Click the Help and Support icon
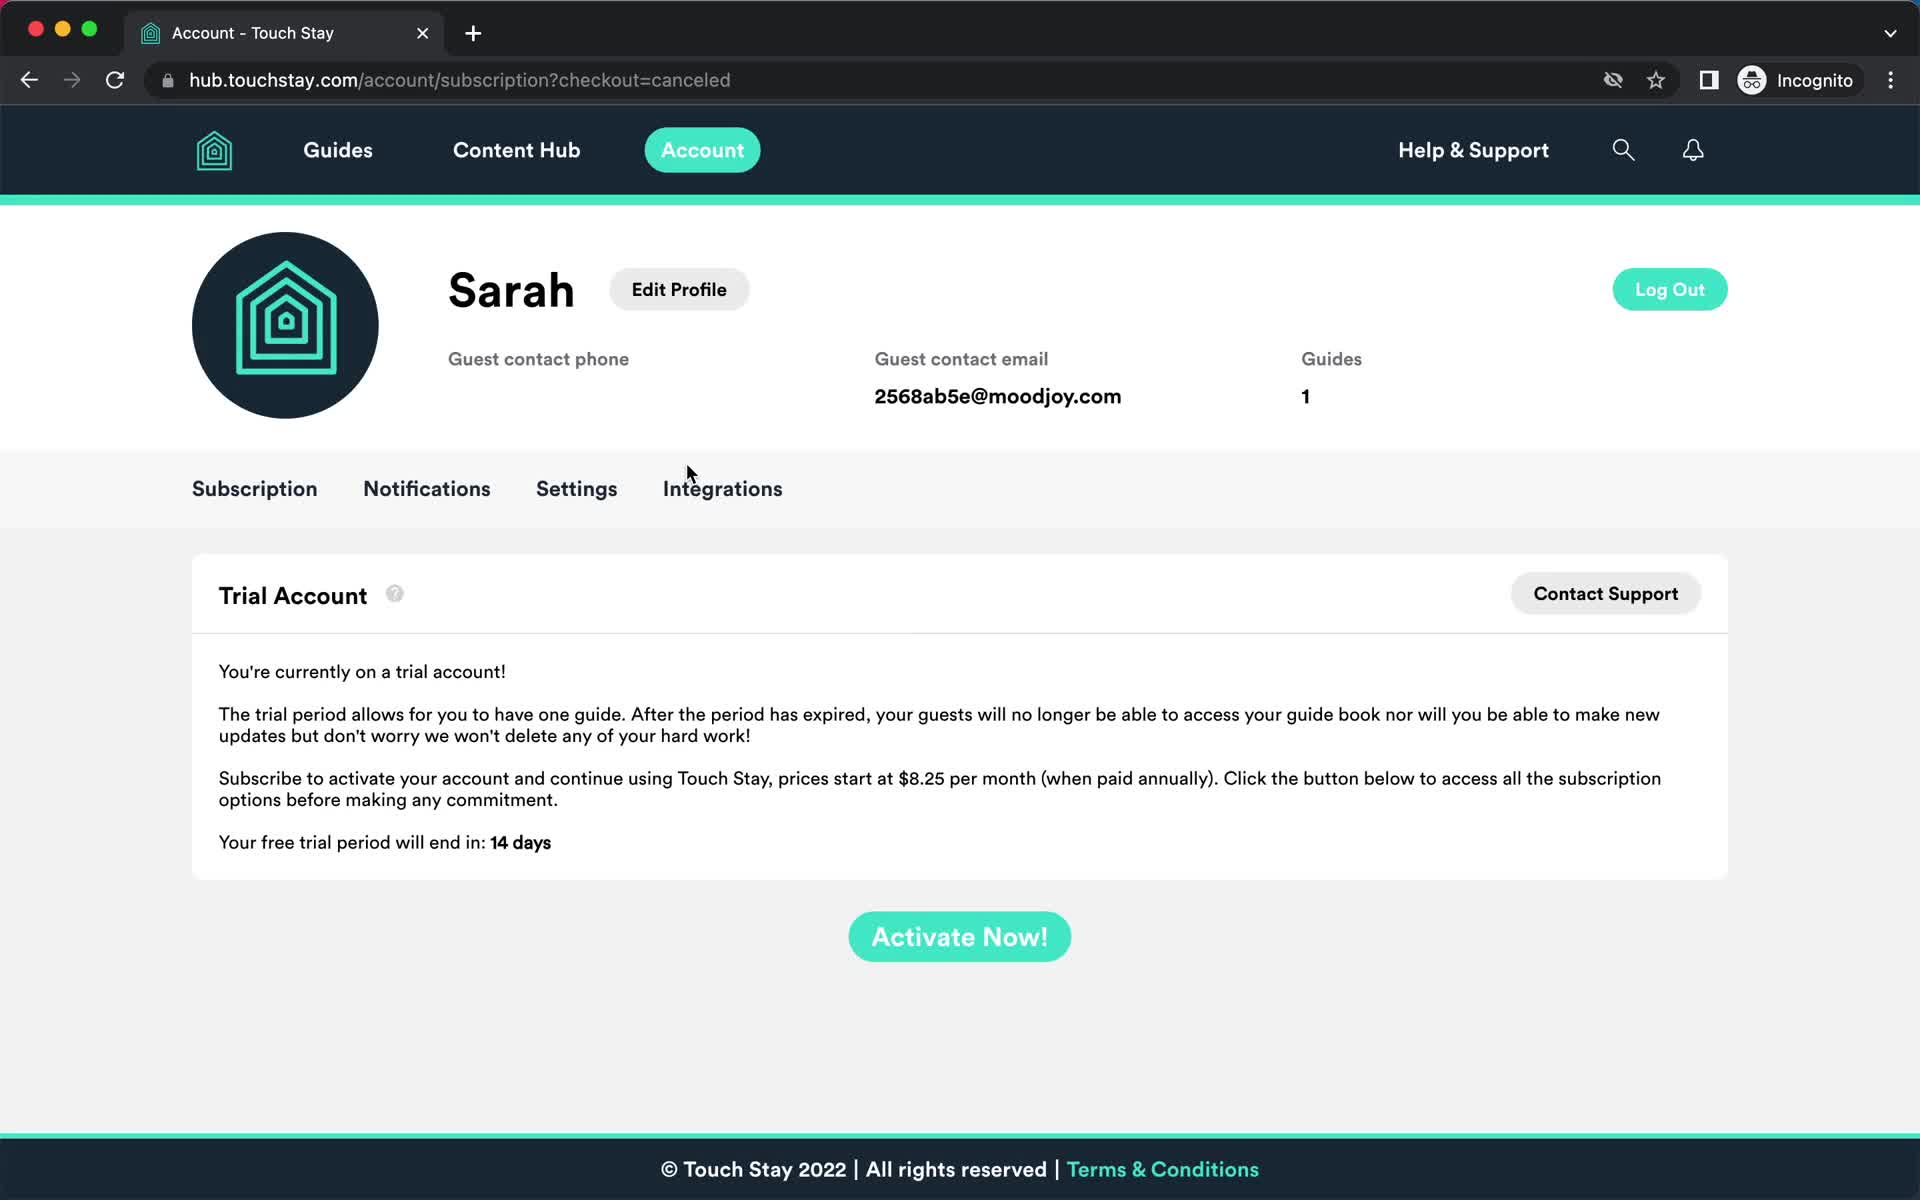The height and width of the screenshot is (1200, 1920). point(1474,149)
